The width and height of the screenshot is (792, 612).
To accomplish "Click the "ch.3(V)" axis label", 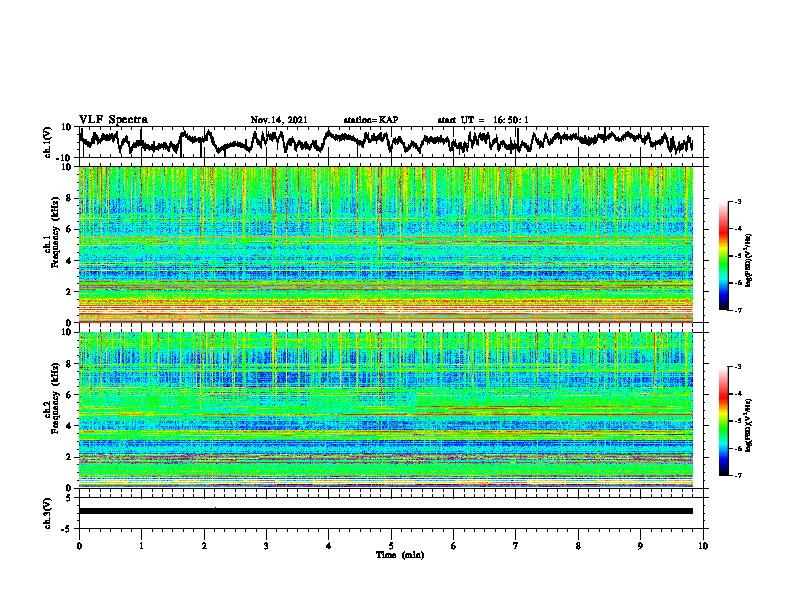I will click(48, 513).
